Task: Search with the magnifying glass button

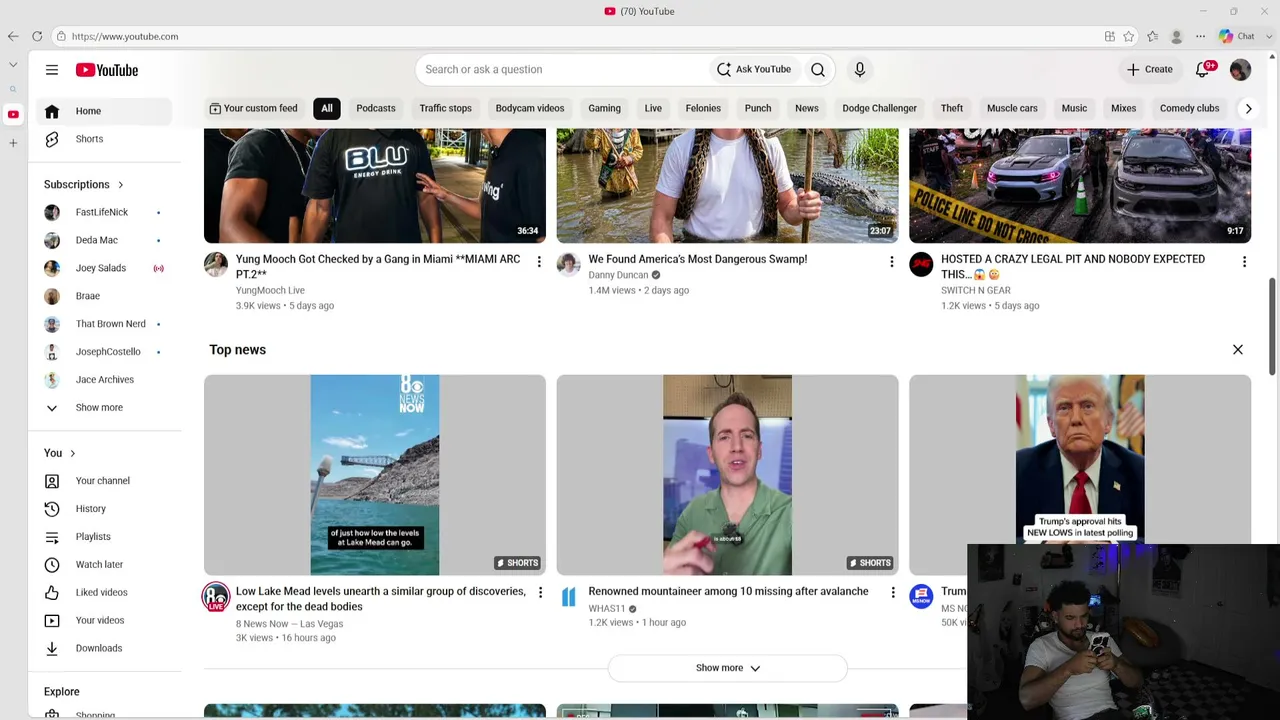Action: click(x=818, y=70)
